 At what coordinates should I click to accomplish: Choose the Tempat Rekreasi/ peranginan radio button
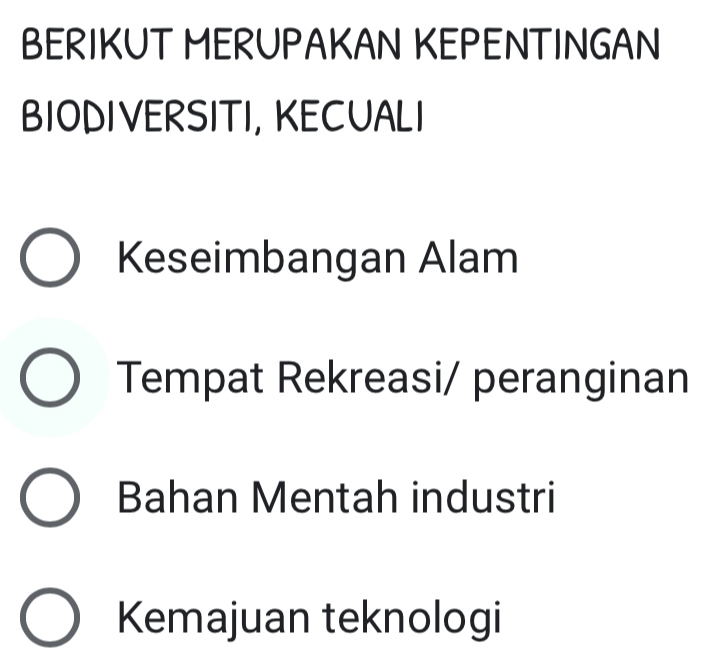click(50, 381)
